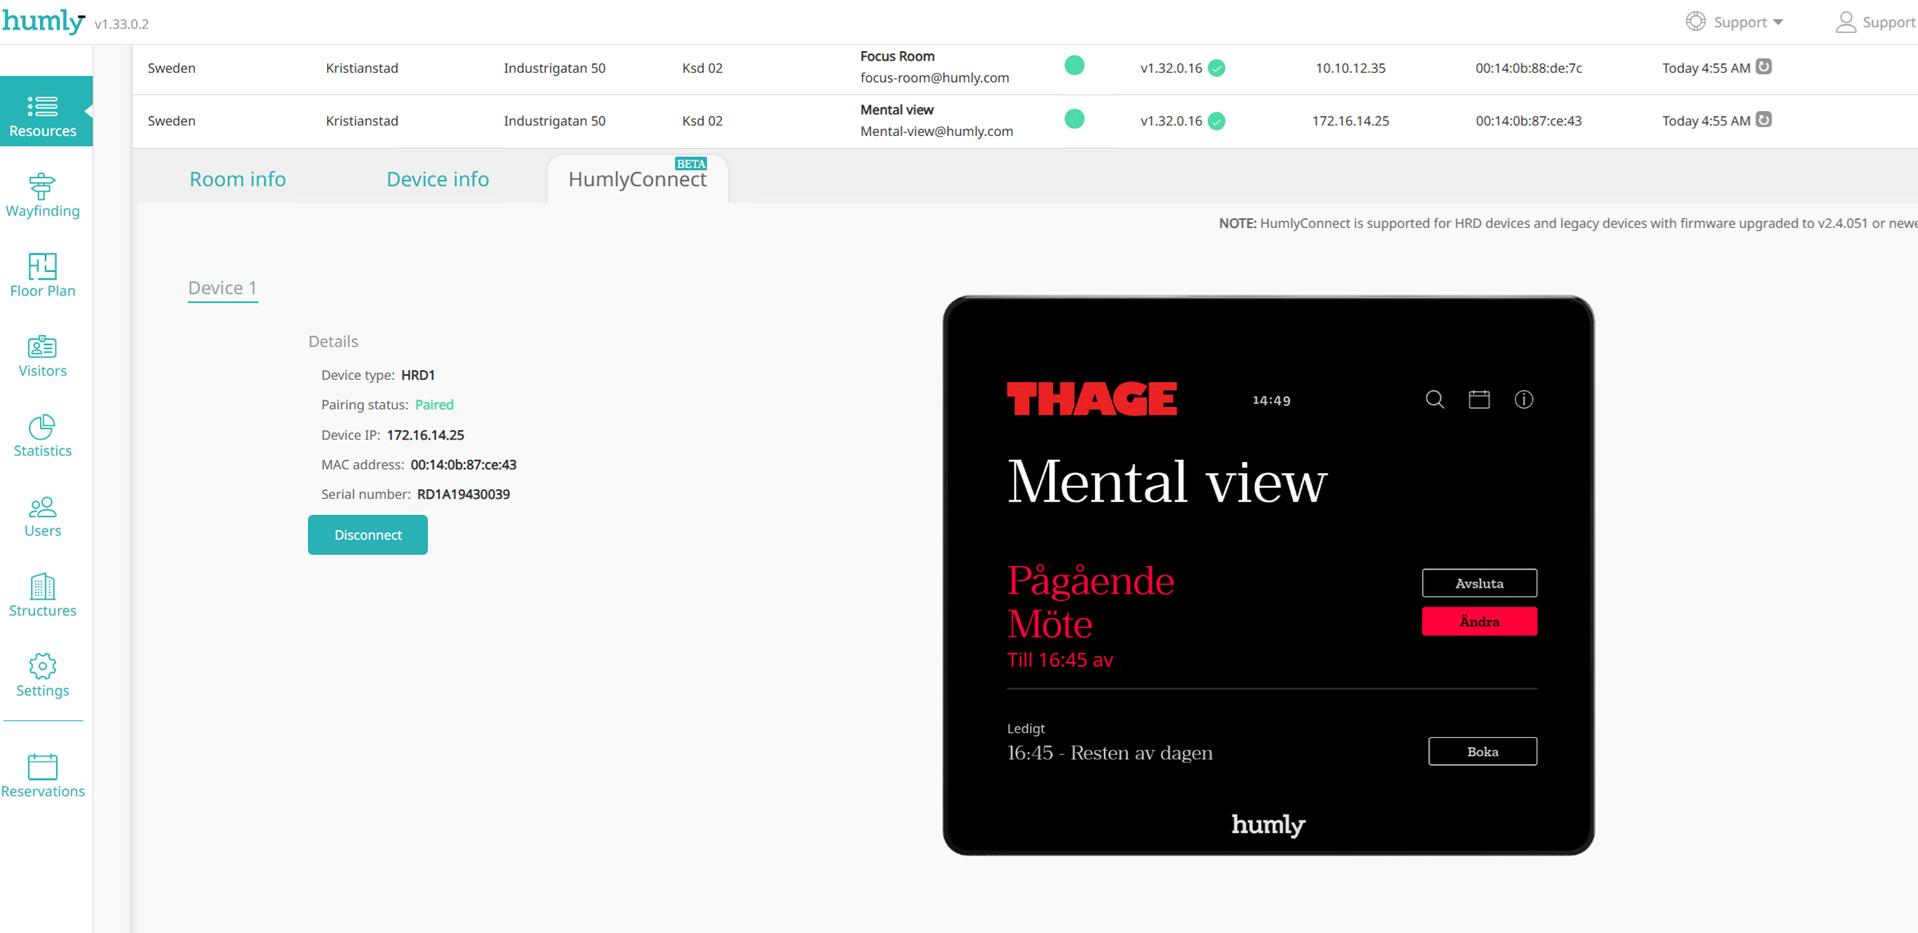Click the Device type HRD1 value
The height and width of the screenshot is (933, 1918).
[418, 375]
